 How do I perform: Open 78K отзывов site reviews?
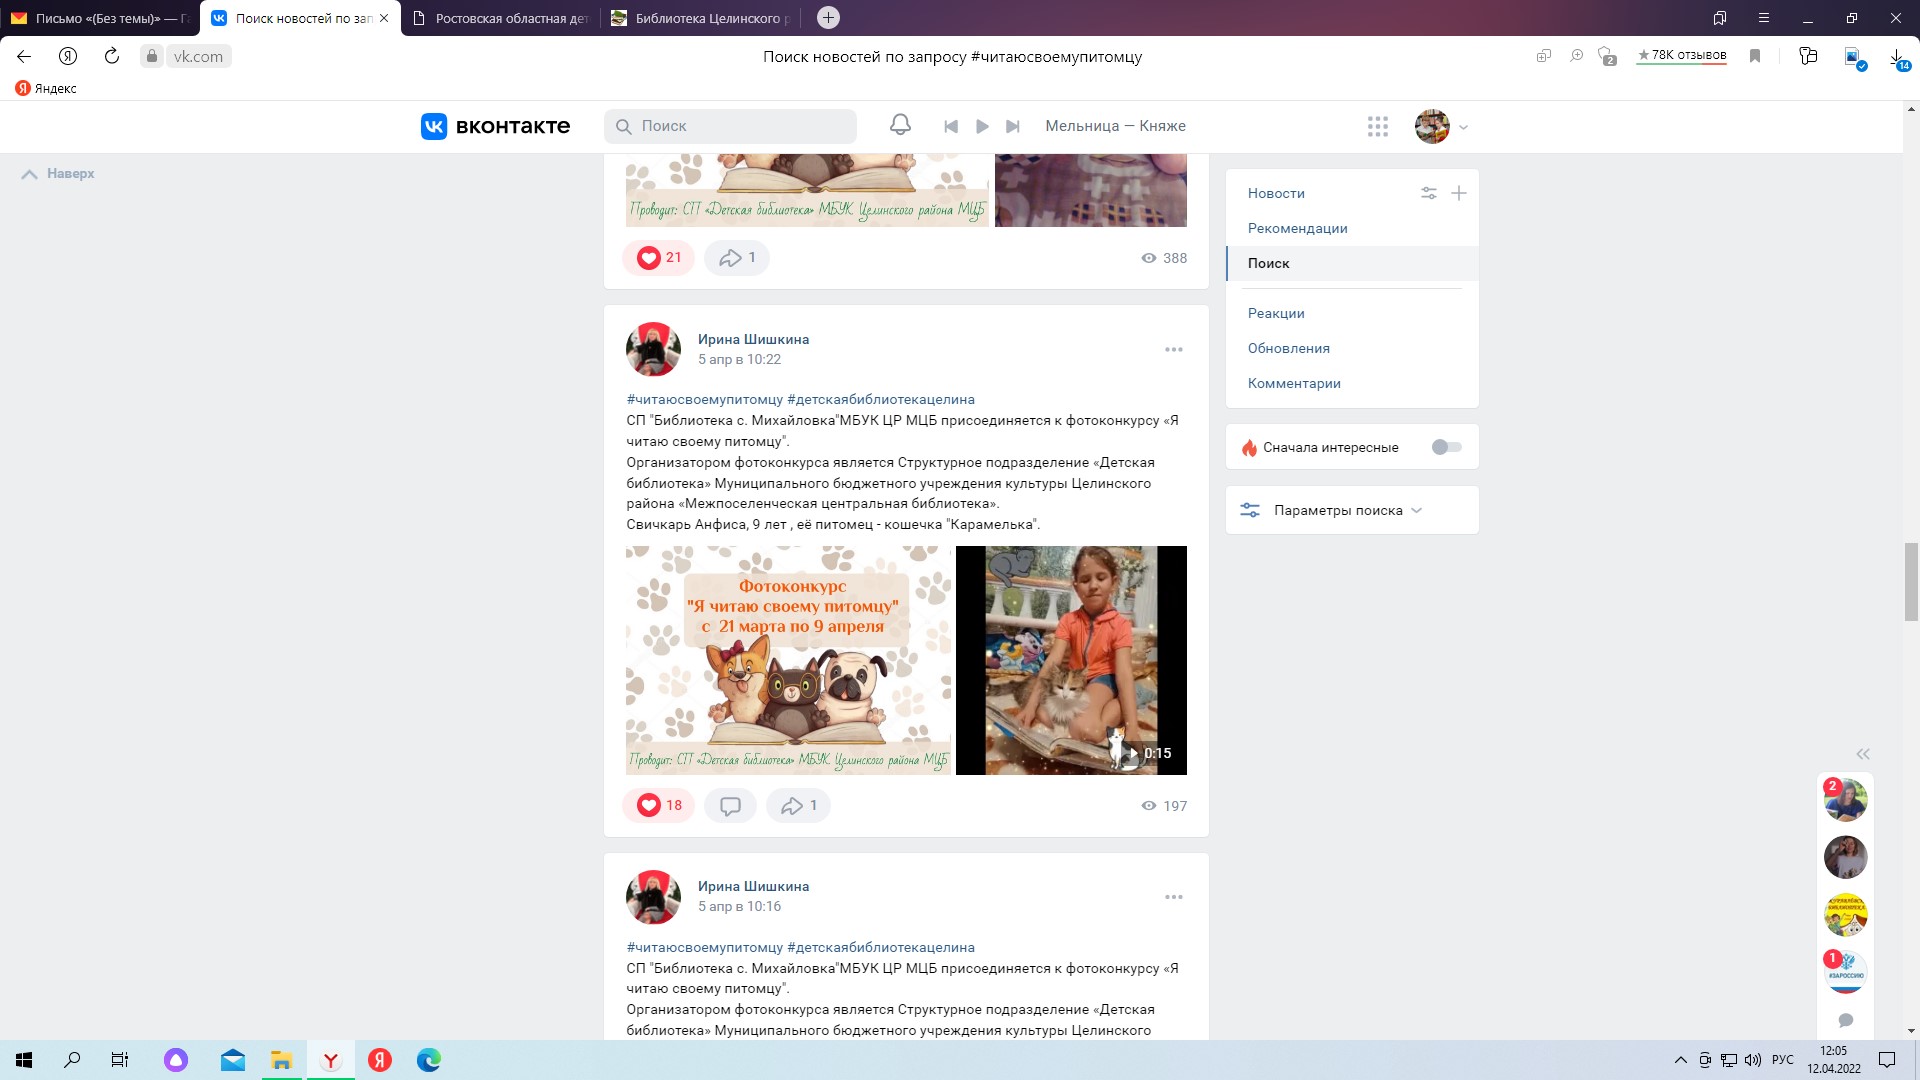(1682, 56)
